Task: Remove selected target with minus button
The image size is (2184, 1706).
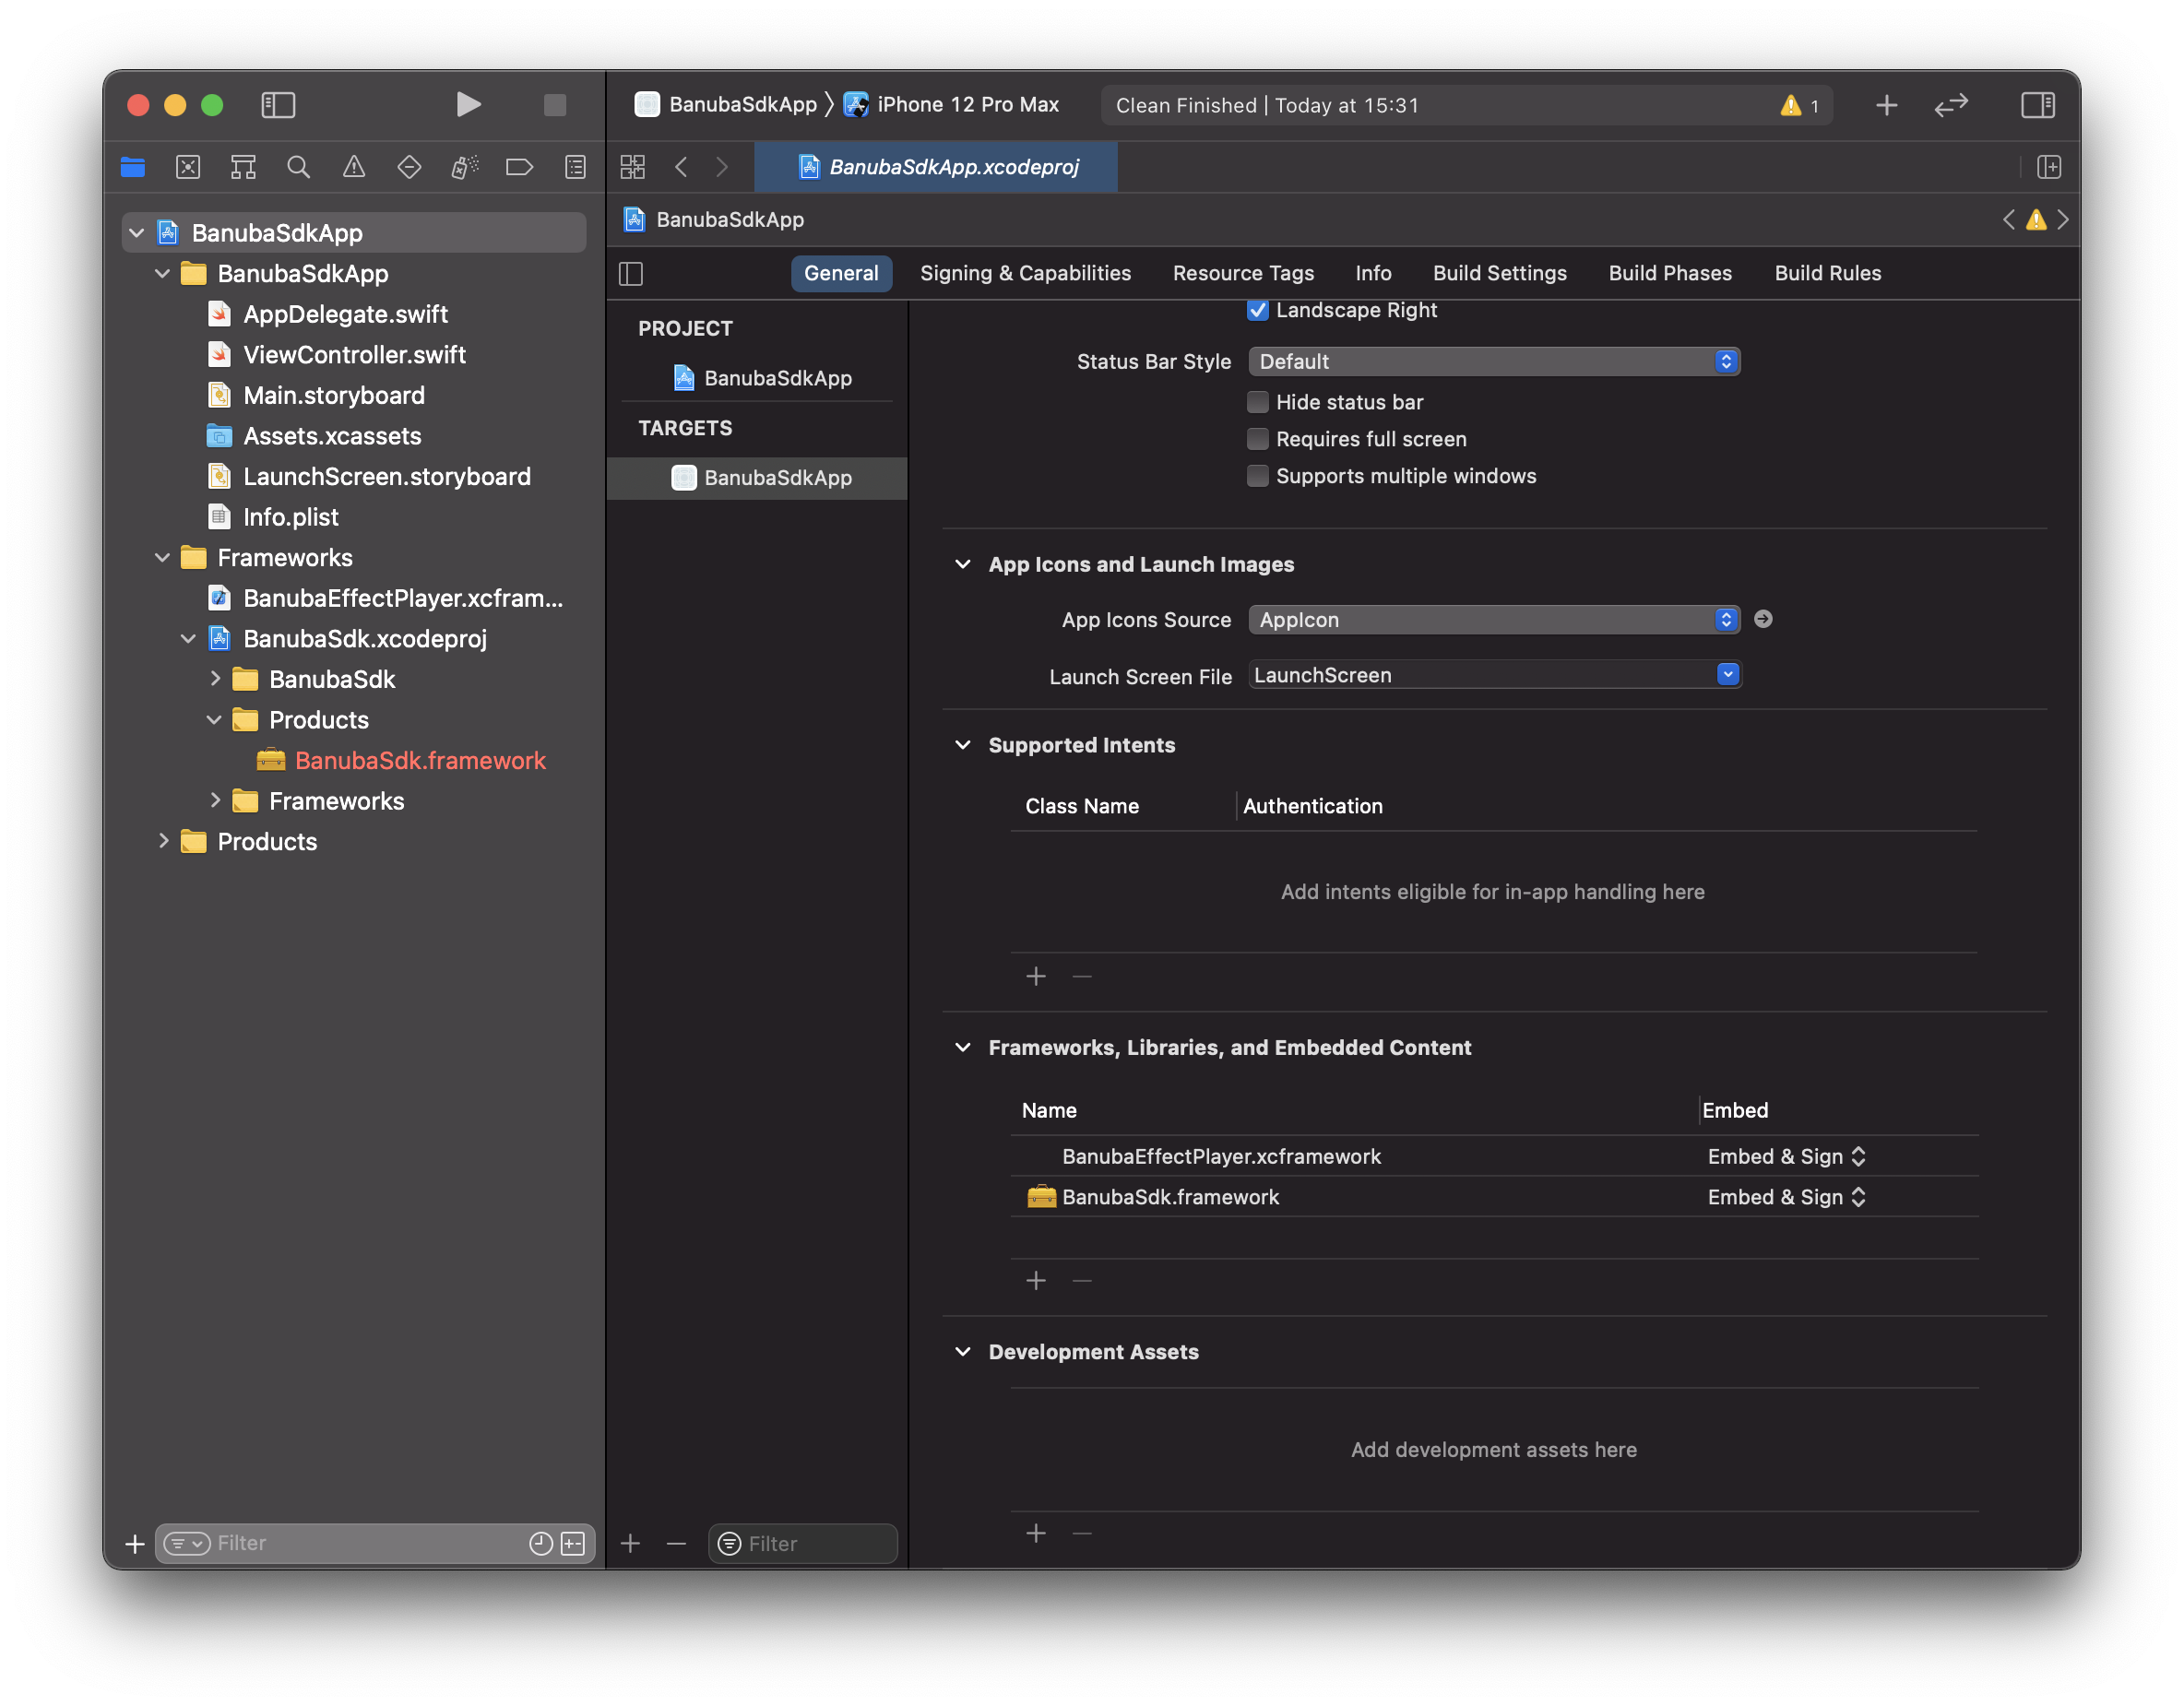Action: (676, 1543)
